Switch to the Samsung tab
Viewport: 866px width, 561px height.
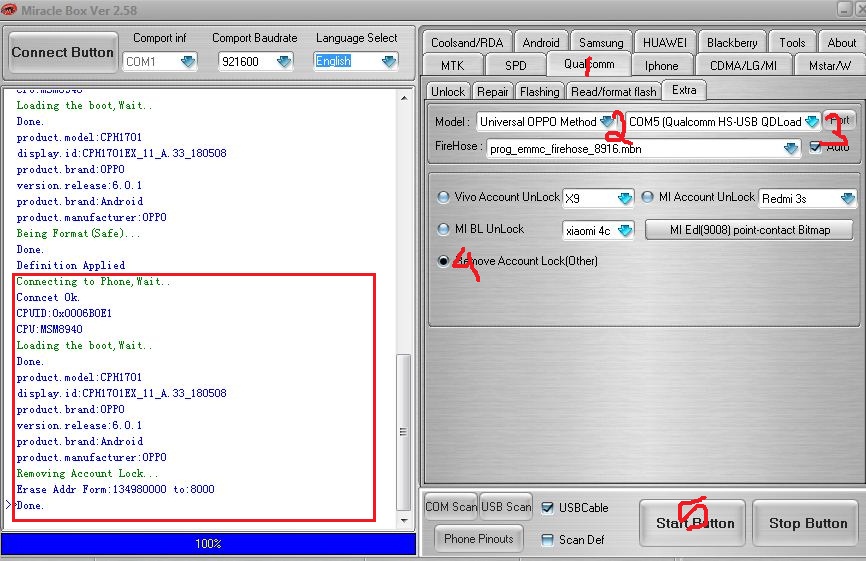(x=601, y=43)
